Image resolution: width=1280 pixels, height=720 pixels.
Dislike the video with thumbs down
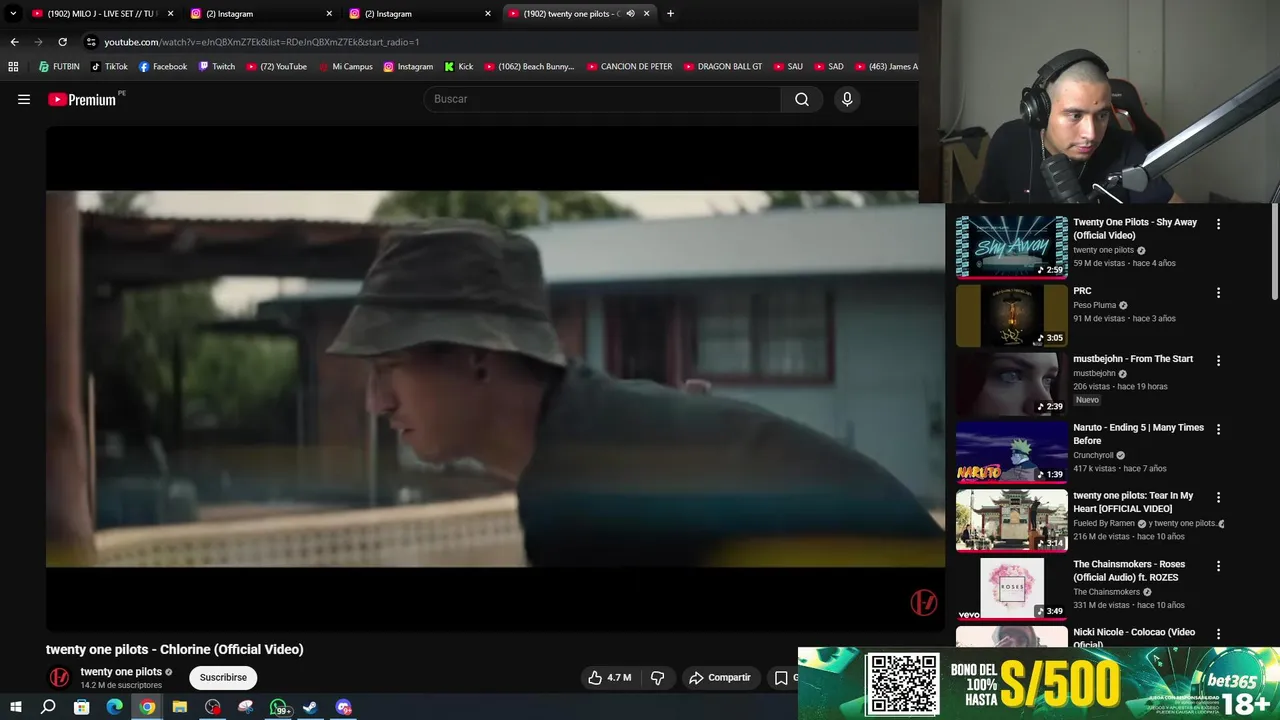[x=658, y=677]
